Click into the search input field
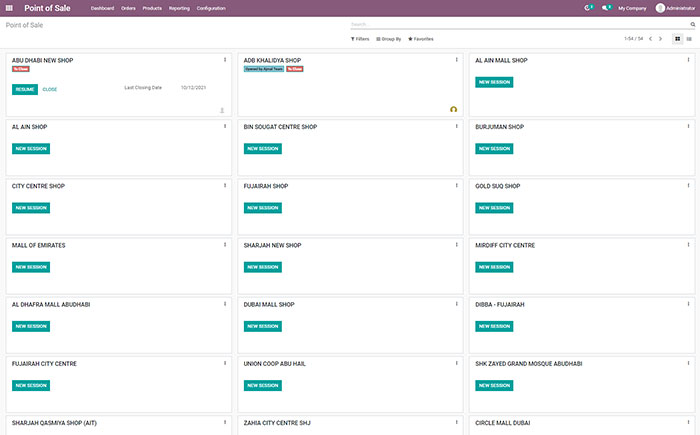 click(x=519, y=25)
